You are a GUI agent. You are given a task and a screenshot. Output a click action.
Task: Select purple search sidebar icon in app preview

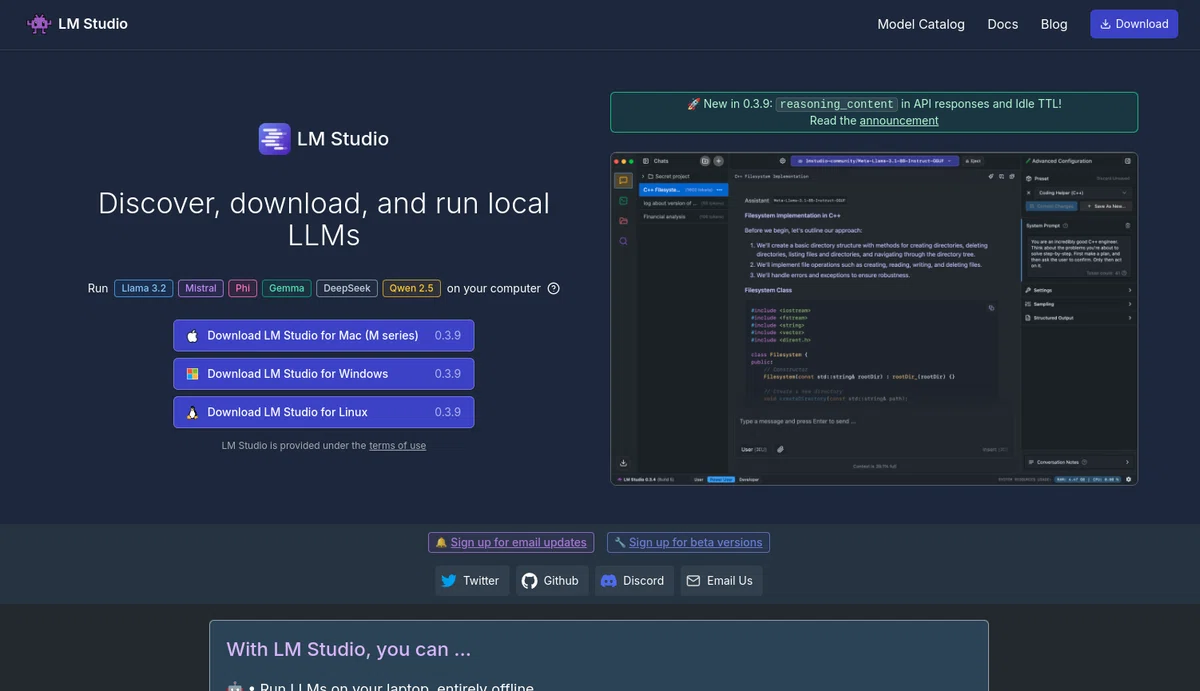[x=623, y=241]
